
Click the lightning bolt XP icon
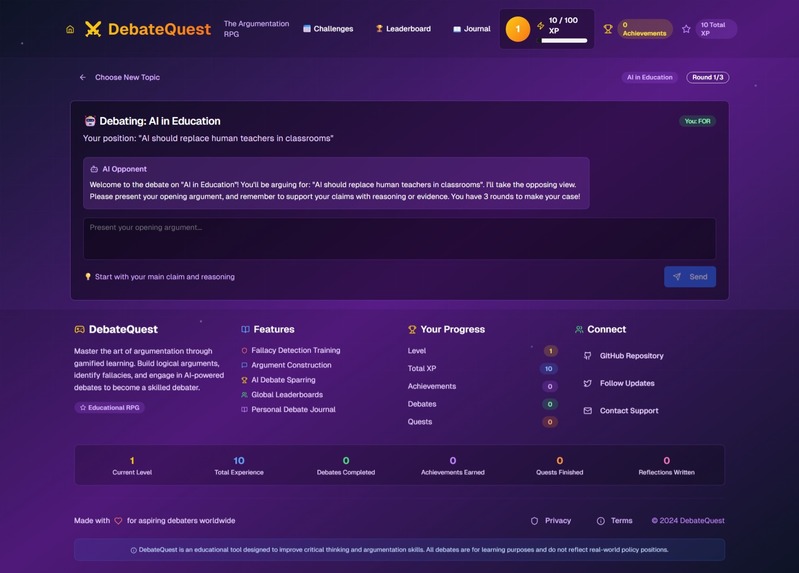pos(540,25)
